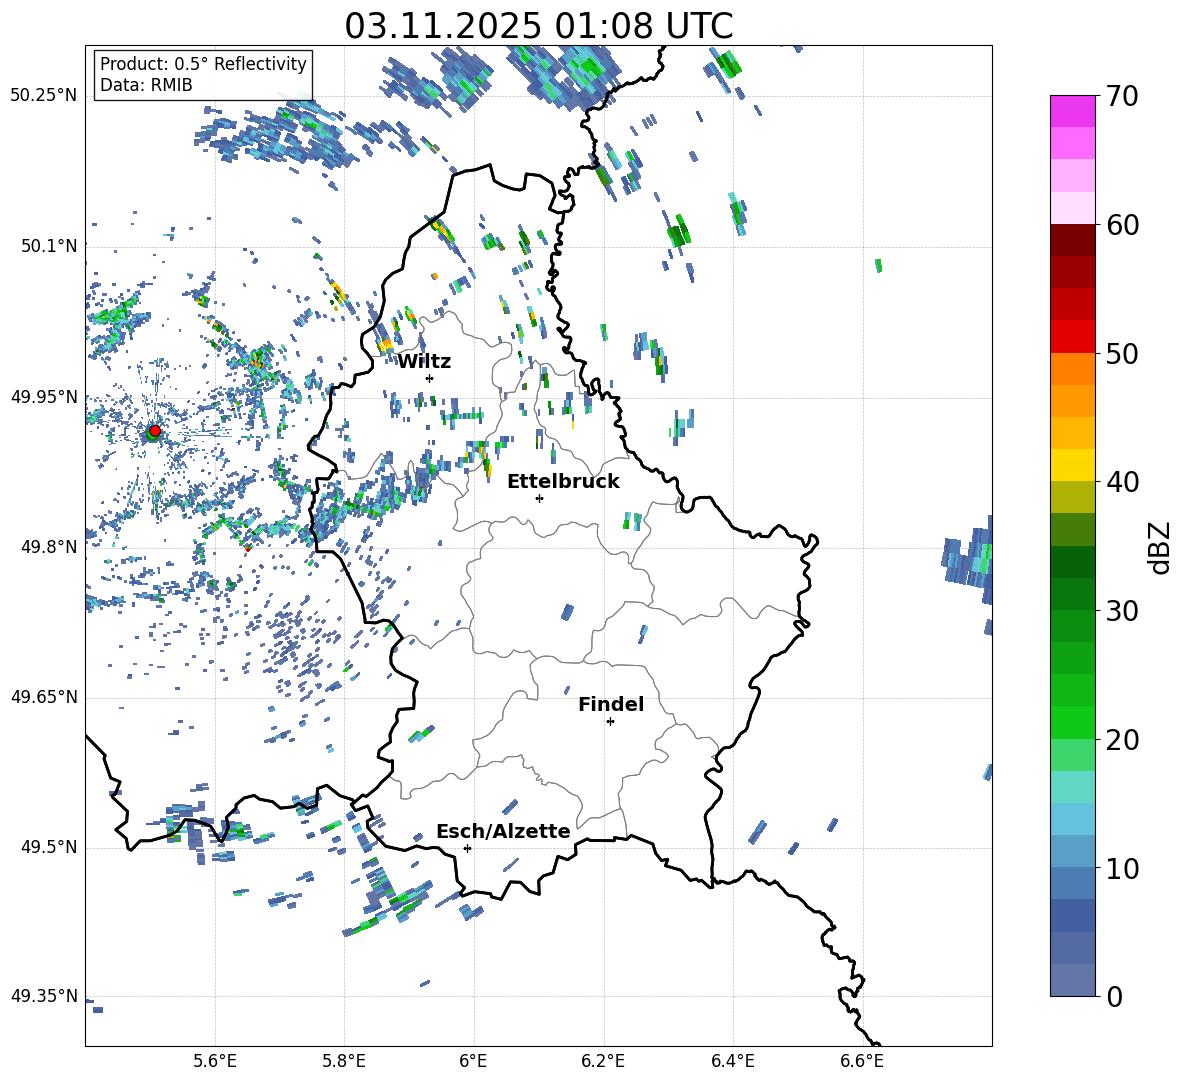Click the dBZ colorbar axis label
This screenshot has height=1081, width=1184.
[1160, 547]
